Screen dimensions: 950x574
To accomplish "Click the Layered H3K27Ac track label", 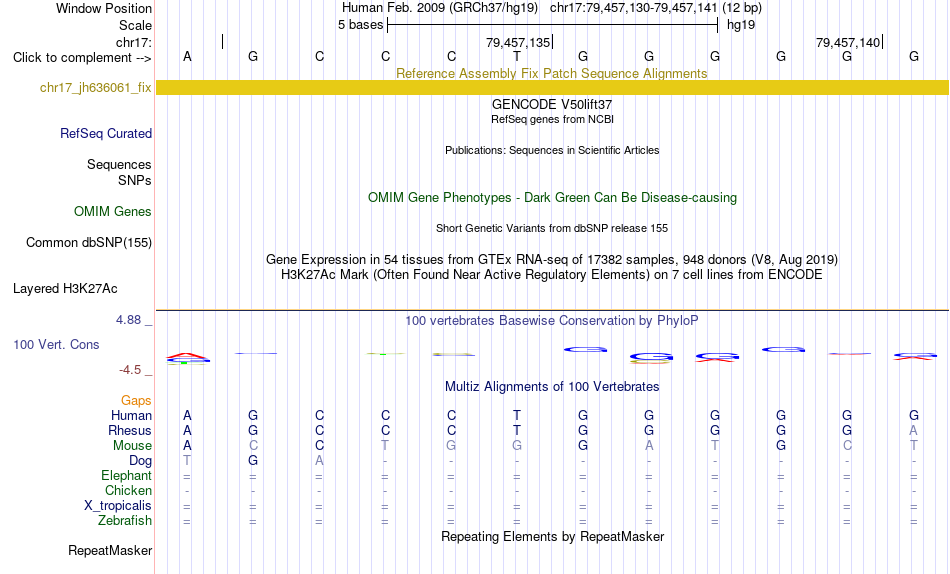I will [65, 289].
